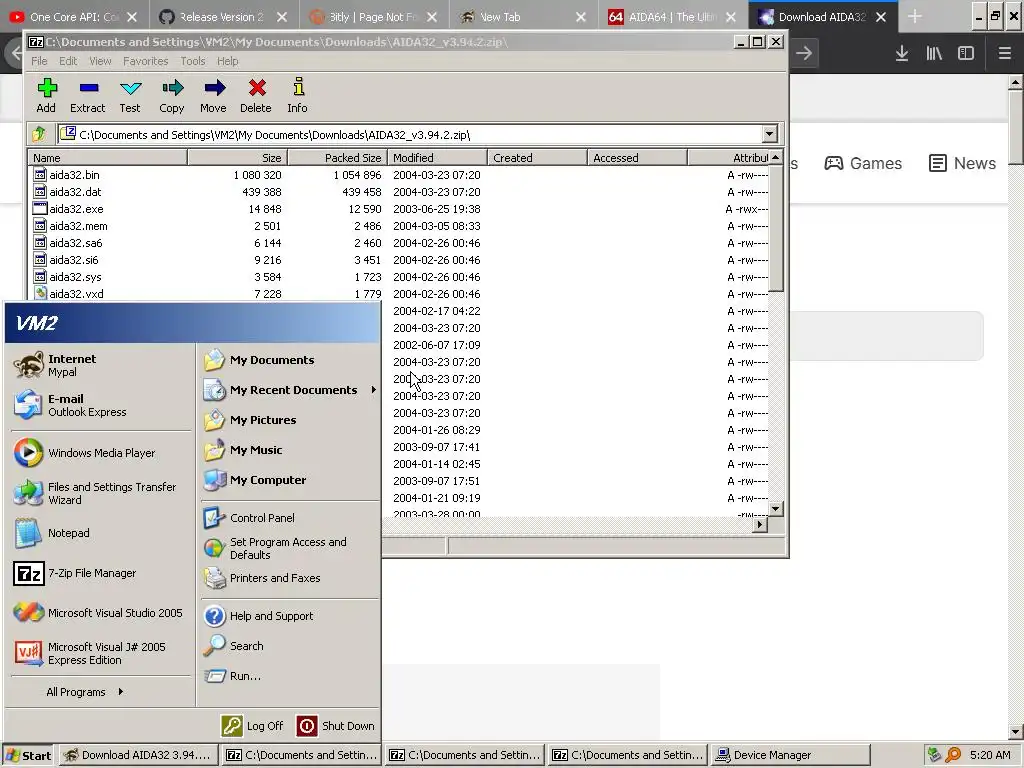Open the browser library icon
The width and height of the screenshot is (1024, 768).
(934, 53)
